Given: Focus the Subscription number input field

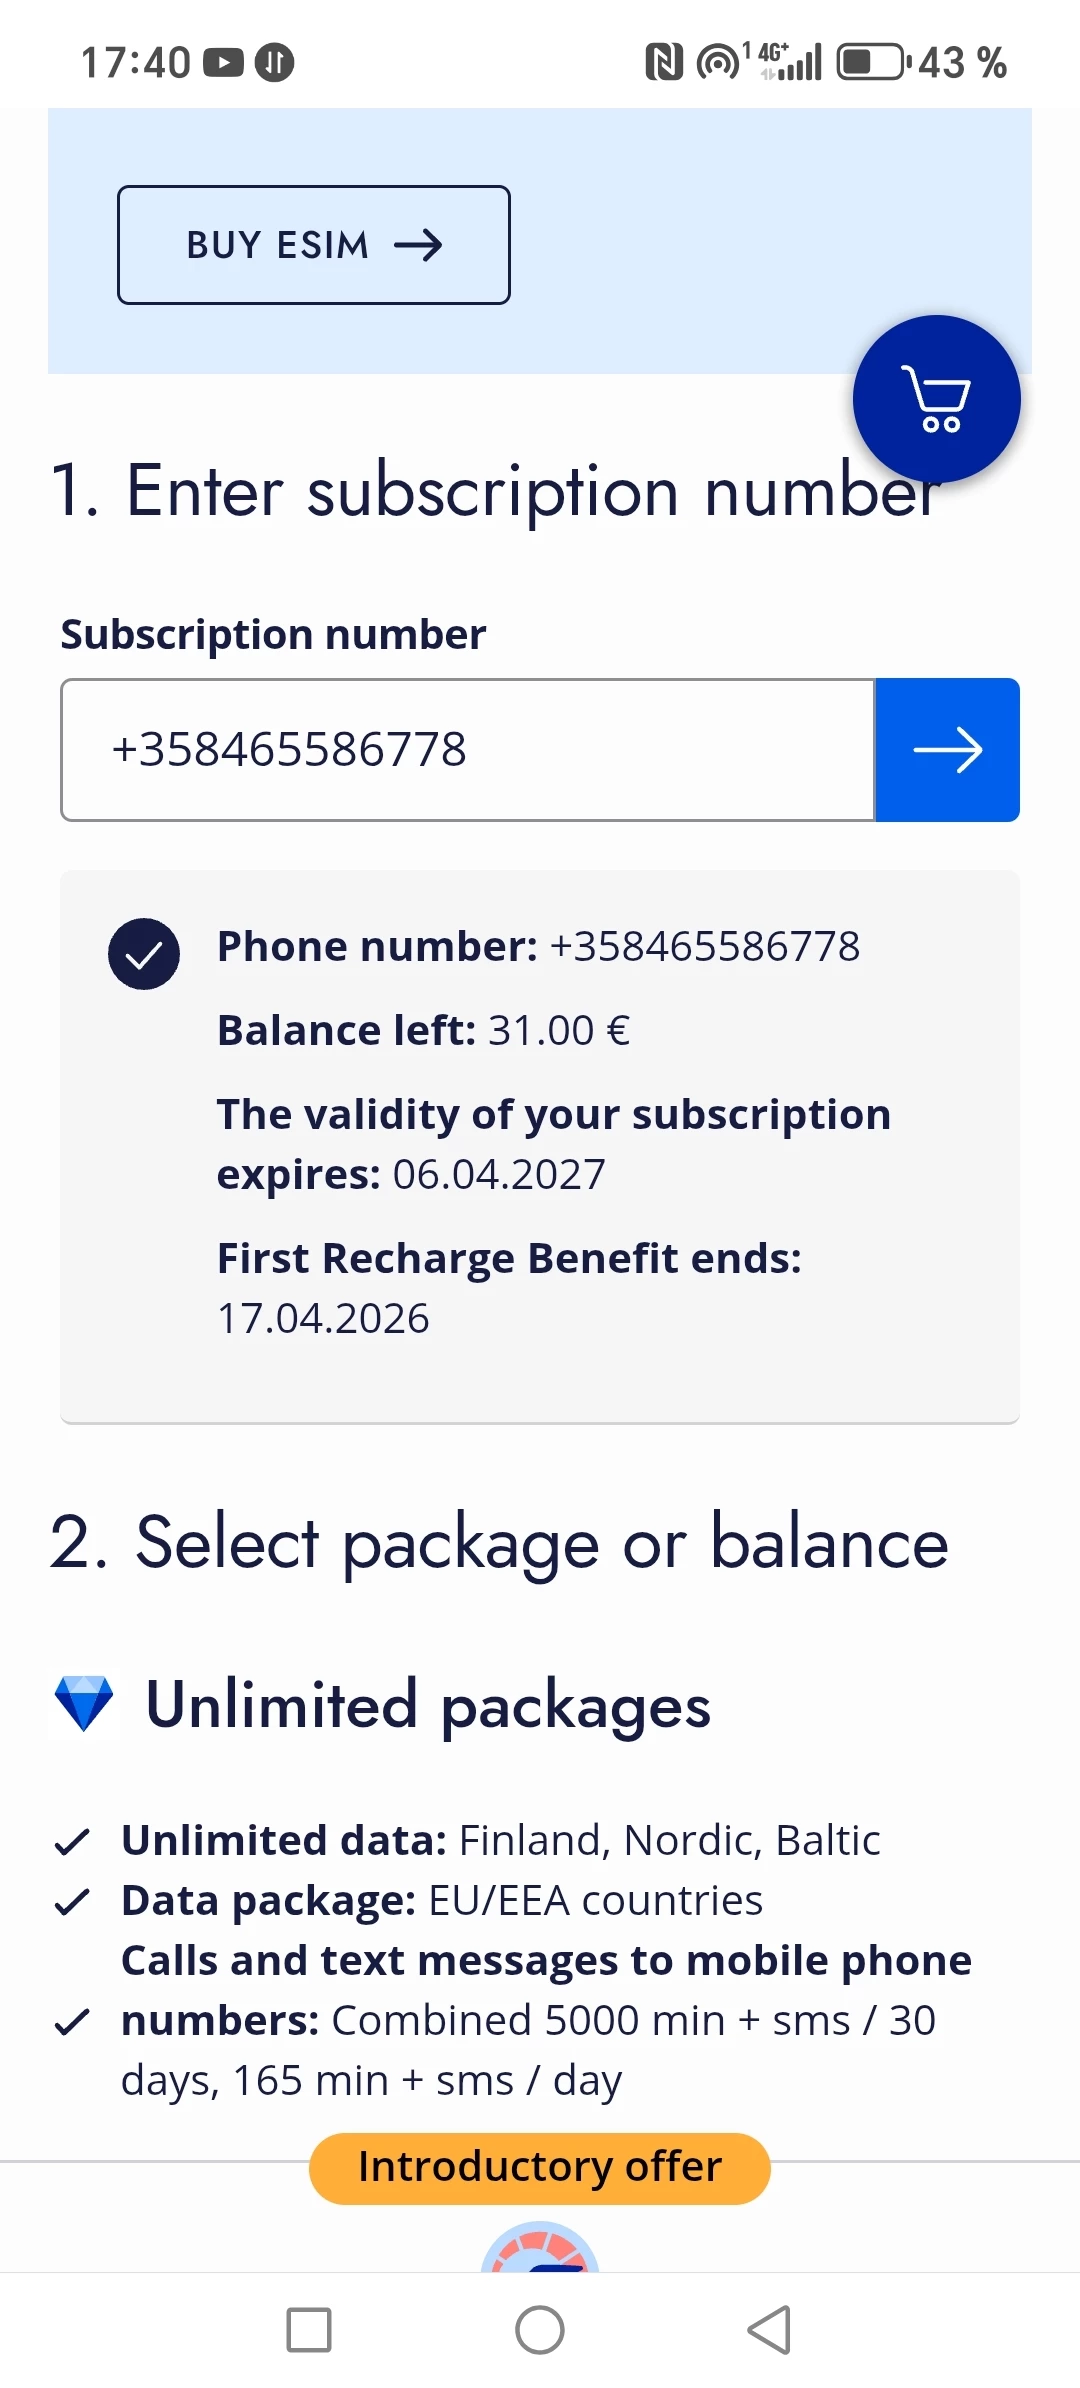Looking at the screenshot, I should [468, 750].
